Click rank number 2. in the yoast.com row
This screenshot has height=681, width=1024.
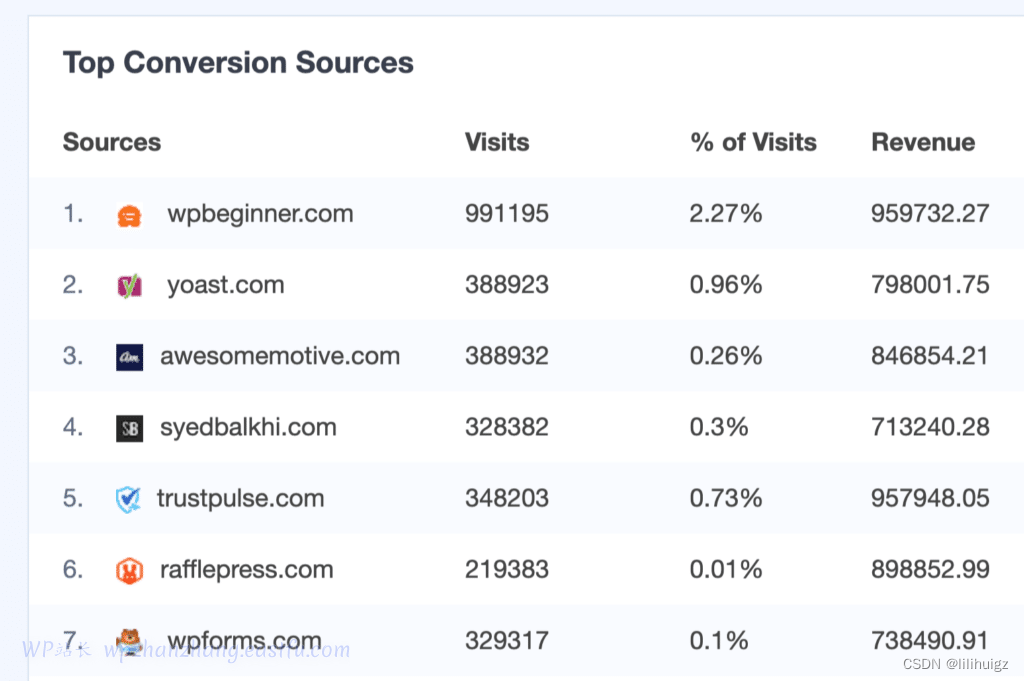[x=73, y=285]
